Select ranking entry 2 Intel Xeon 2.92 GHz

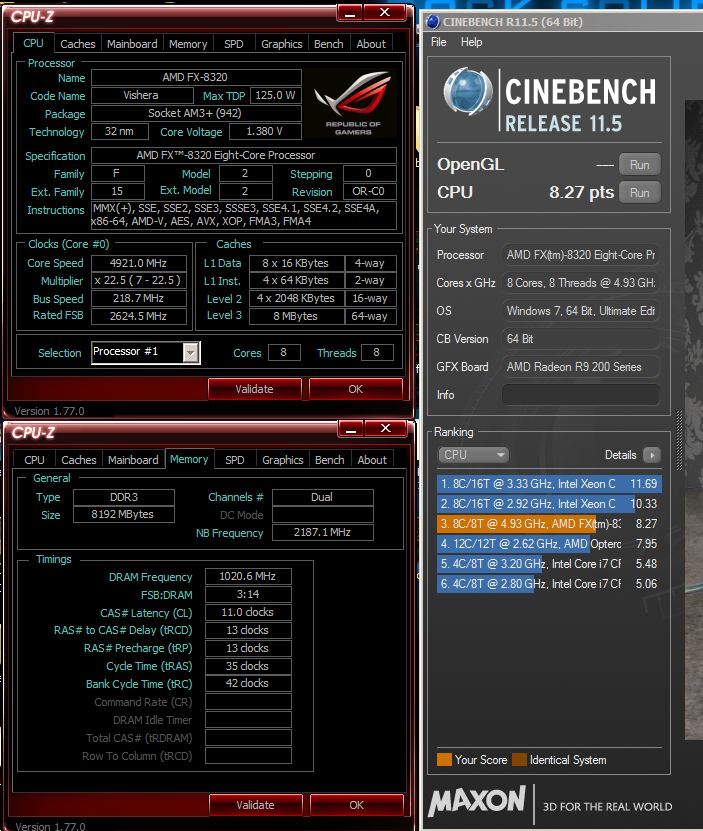549,504
